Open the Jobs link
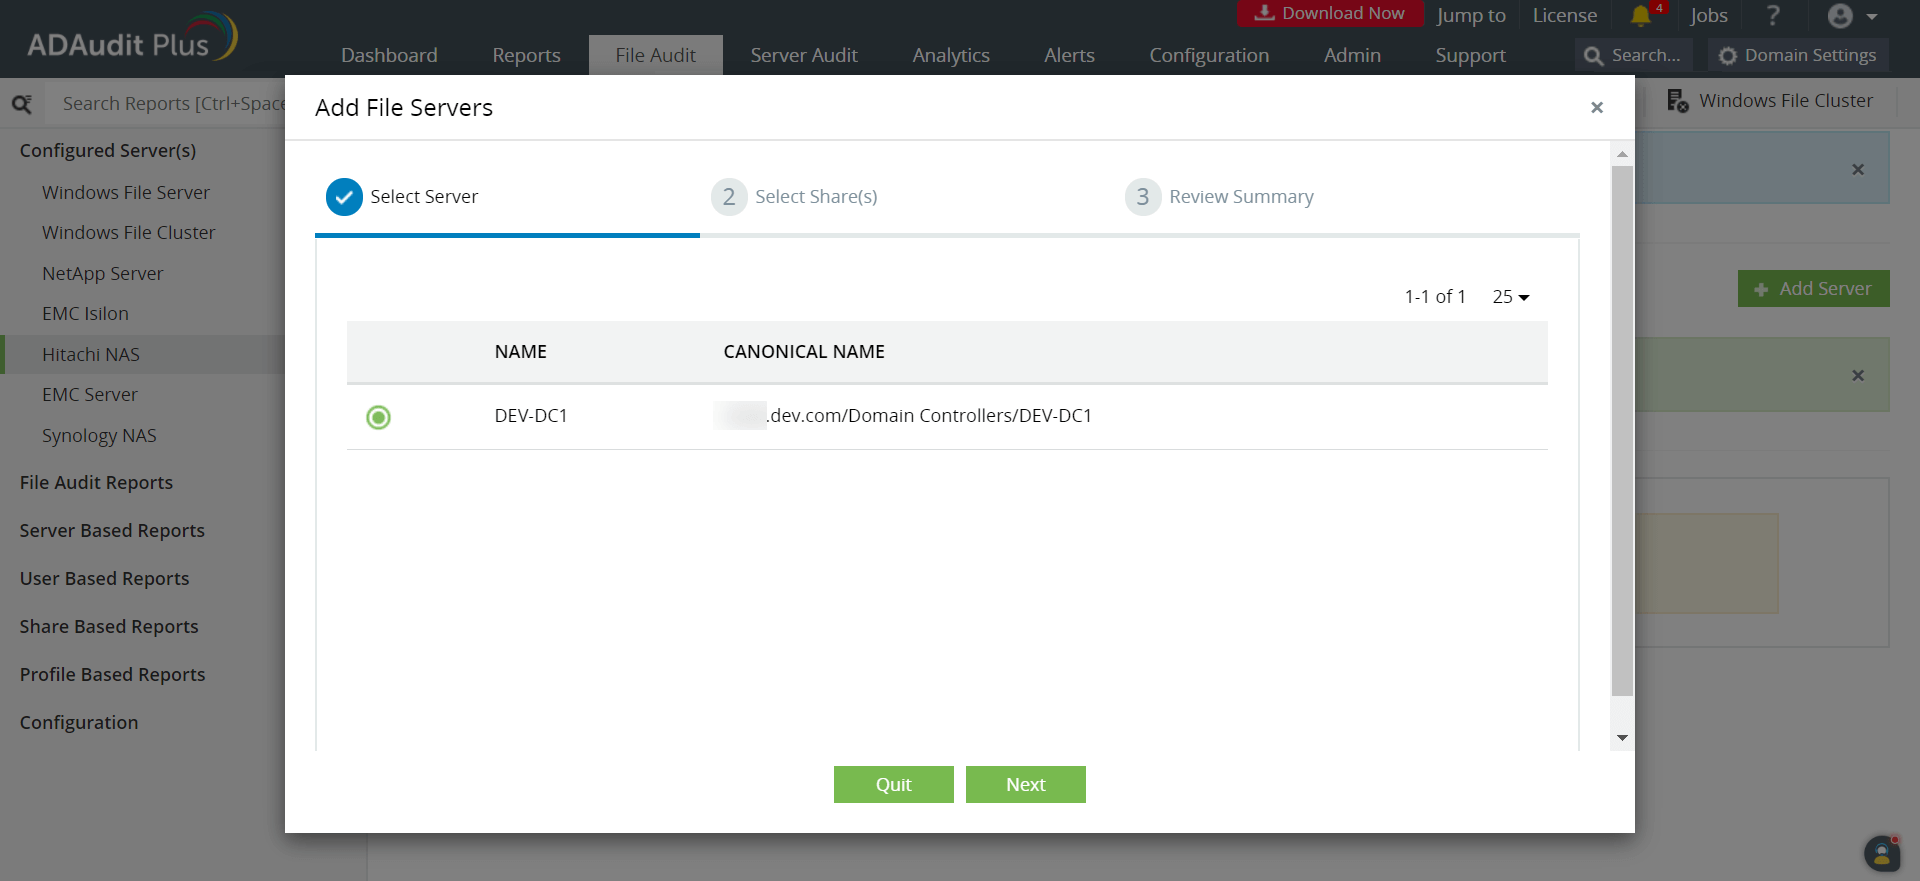The width and height of the screenshot is (1920, 881). point(1709,15)
